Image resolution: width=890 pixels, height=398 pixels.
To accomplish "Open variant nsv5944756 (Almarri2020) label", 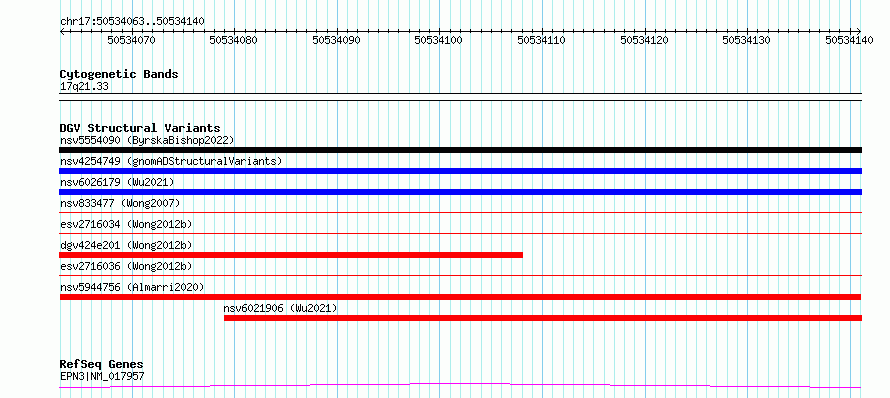I will (132, 287).
